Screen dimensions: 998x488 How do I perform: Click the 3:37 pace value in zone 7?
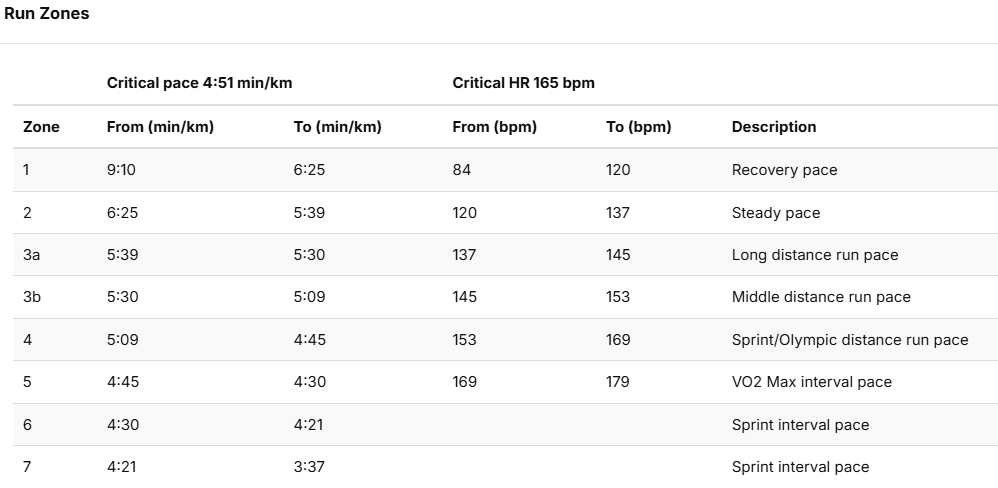click(309, 467)
